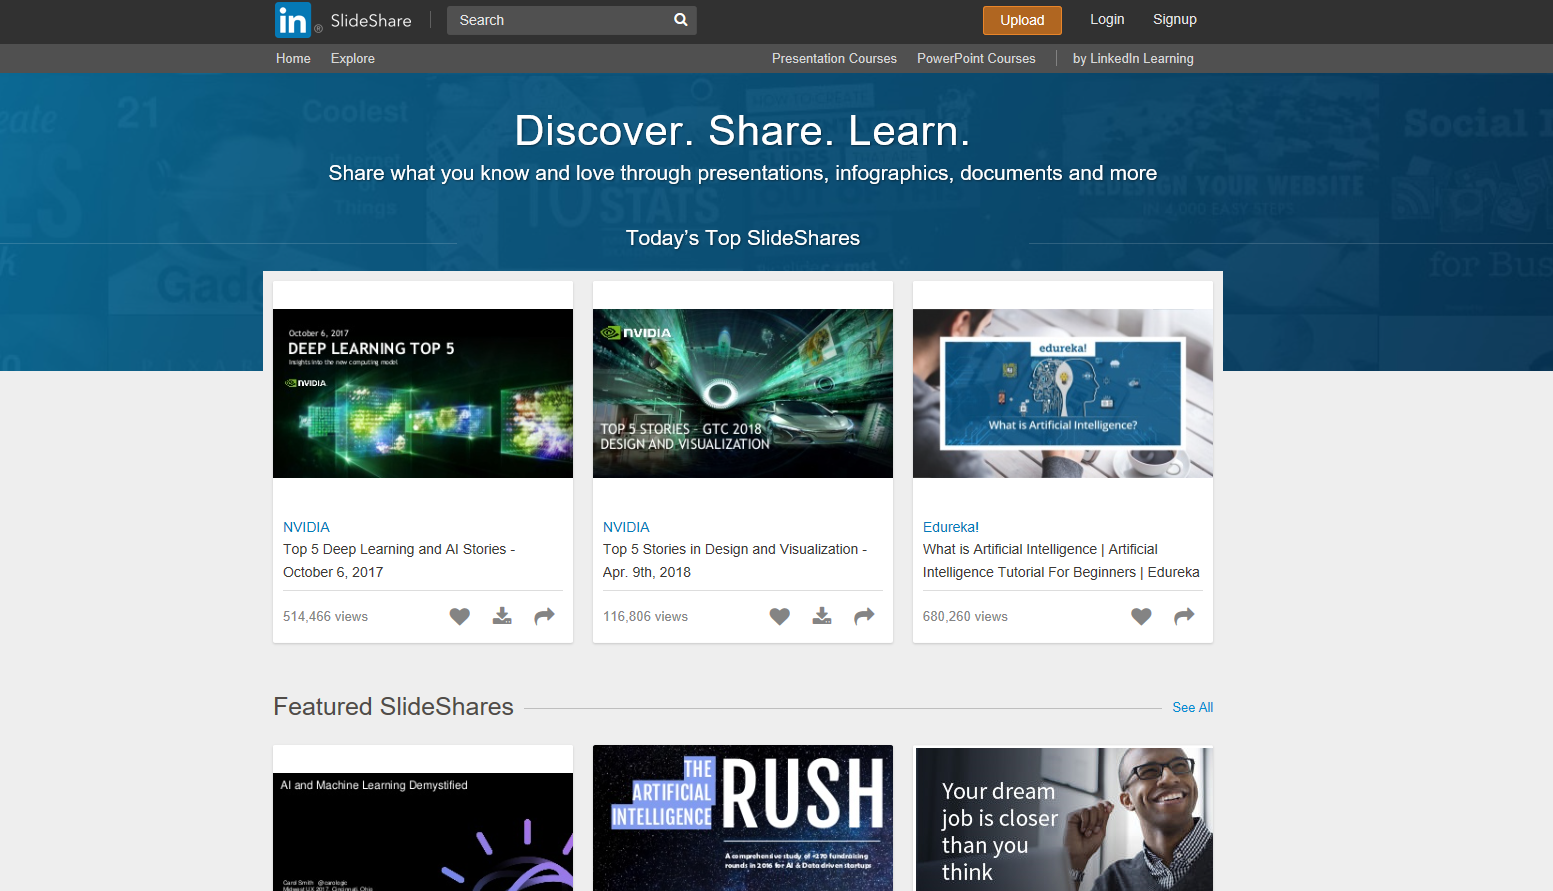Viewport: 1553px width, 891px height.
Task: Click the Today's Top SlideShares heading
Action: click(x=743, y=238)
